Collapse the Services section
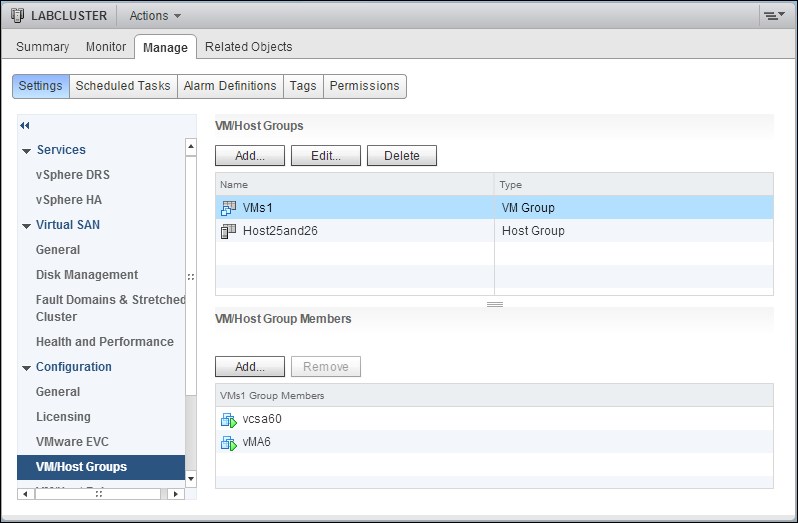Screen dimensions: 798x523 (26, 151)
